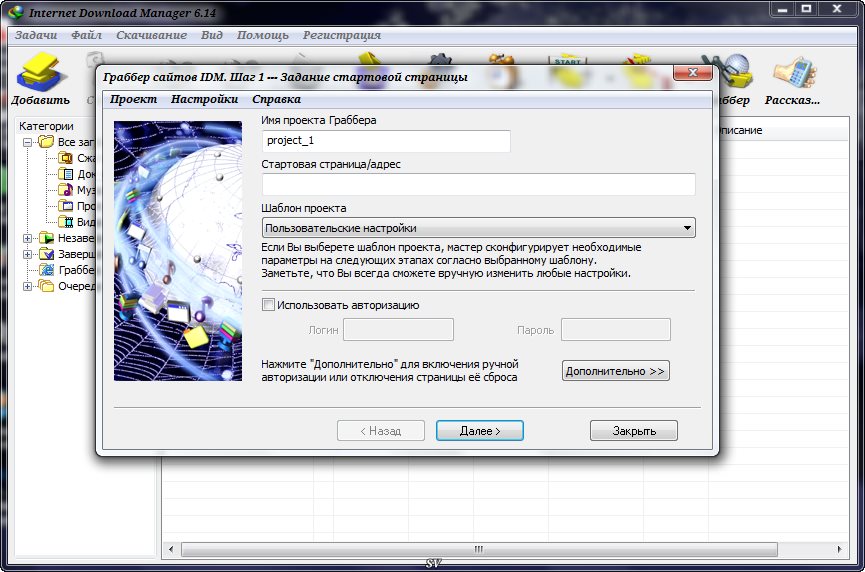Click the Логин input field
Screen dimensions: 865x572
(x=398, y=330)
